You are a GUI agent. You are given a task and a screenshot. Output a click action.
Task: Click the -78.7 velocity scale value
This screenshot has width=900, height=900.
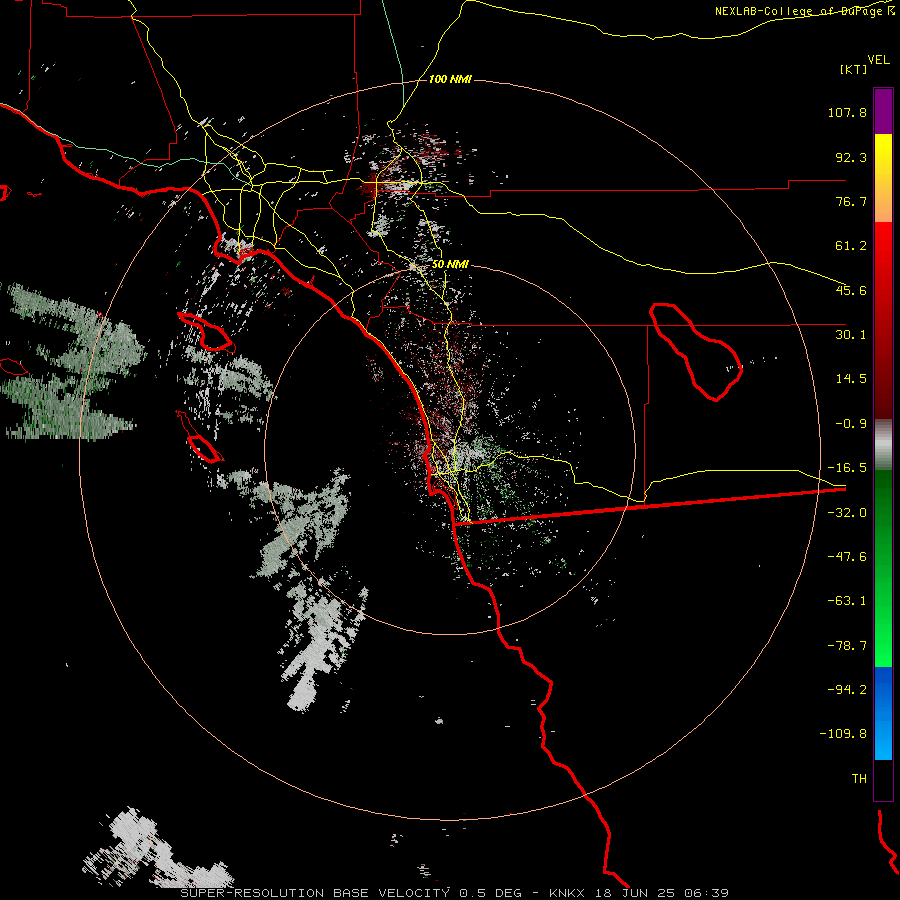(x=847, y=646)
